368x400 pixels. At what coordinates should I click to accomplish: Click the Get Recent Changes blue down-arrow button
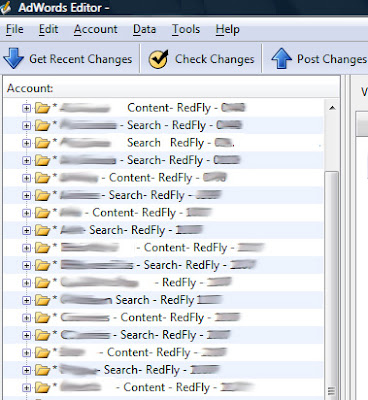click(68, 59)
